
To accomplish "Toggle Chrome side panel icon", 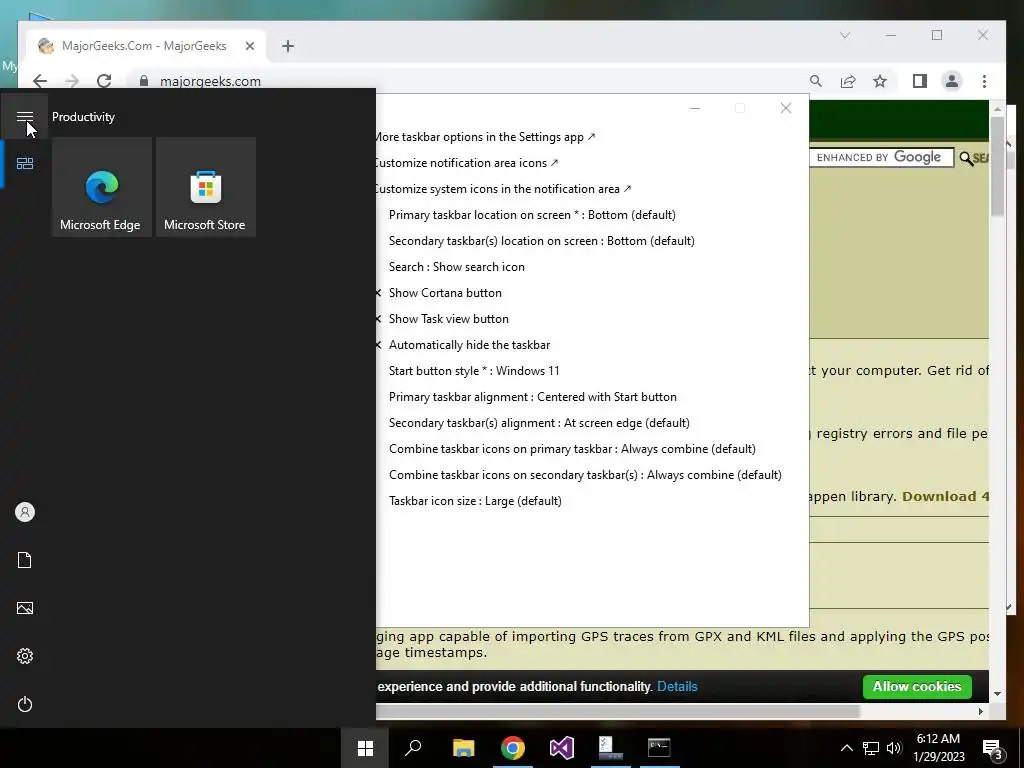I will 920,81.
